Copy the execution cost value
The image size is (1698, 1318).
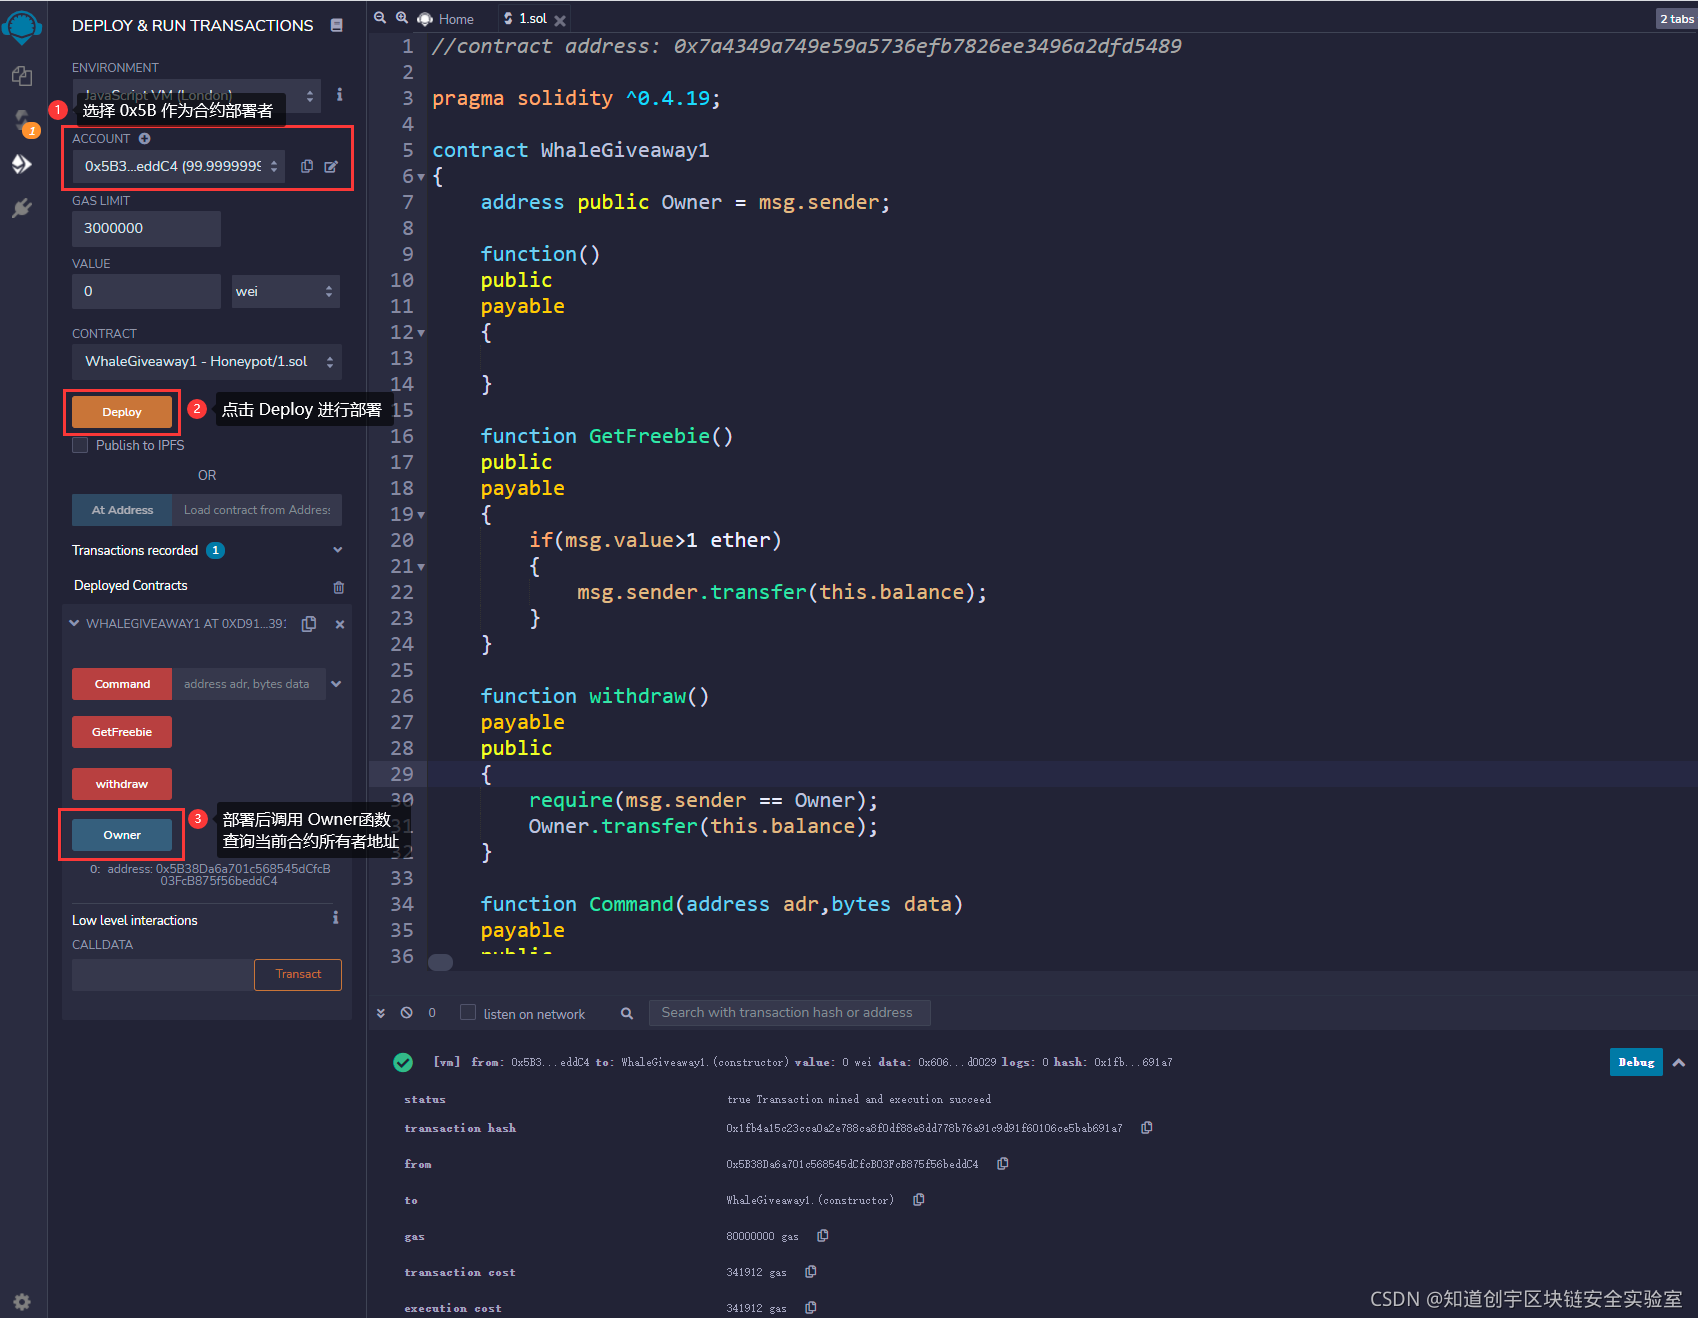811,1307
